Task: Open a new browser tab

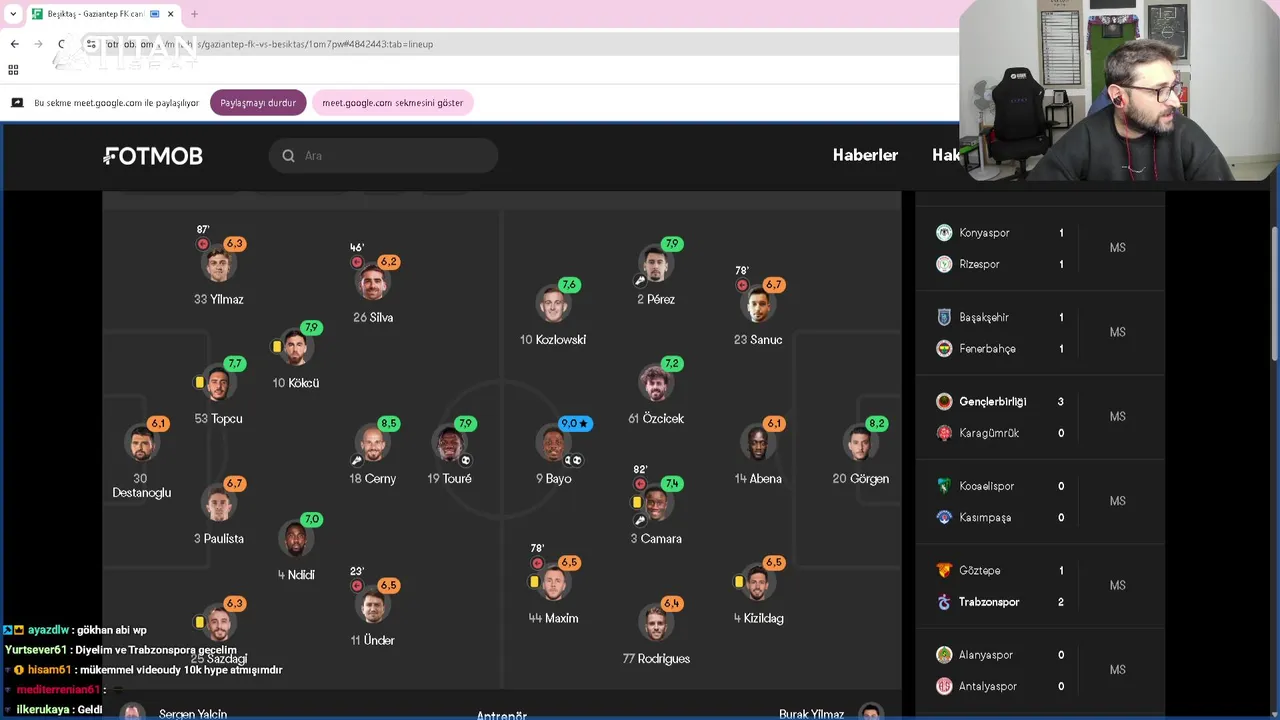Action: click(194, 14)
